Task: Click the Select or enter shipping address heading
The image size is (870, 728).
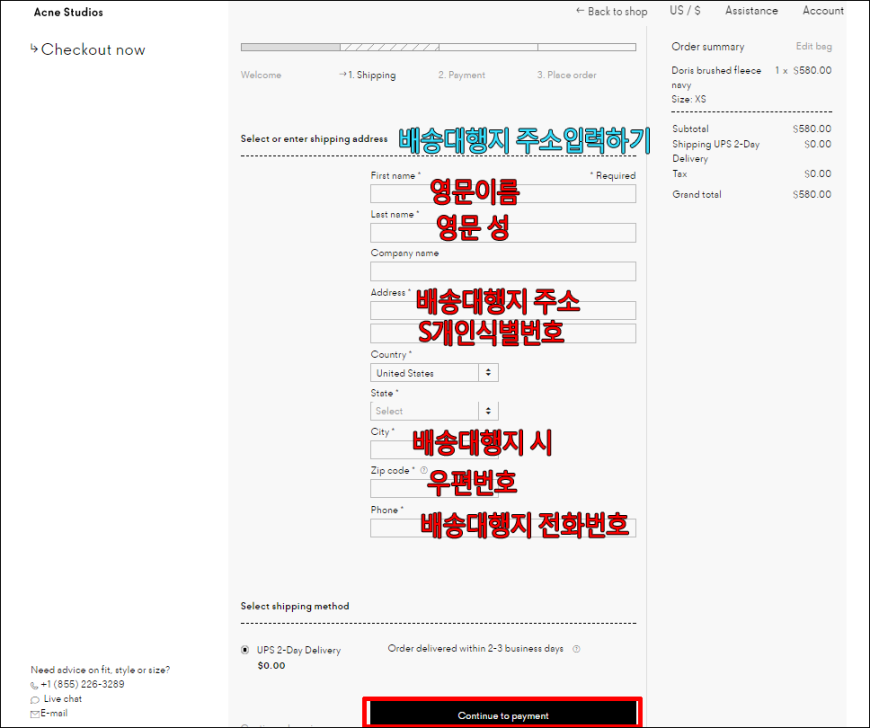Action: coord(314,139)
